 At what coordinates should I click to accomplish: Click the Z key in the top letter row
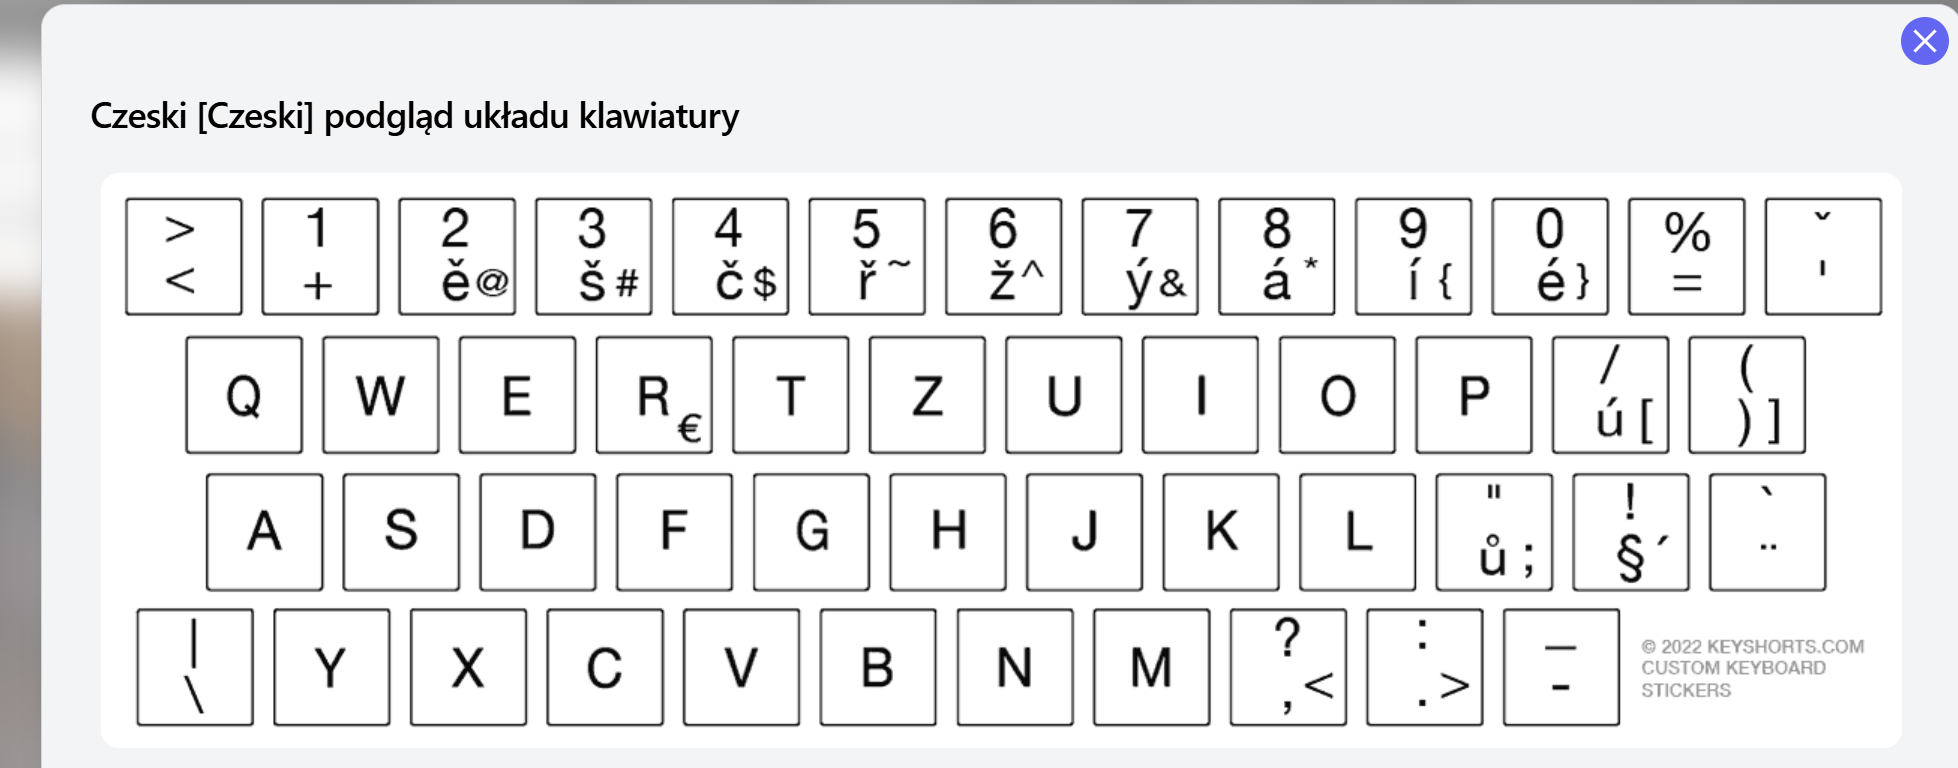tap(927, 395)
